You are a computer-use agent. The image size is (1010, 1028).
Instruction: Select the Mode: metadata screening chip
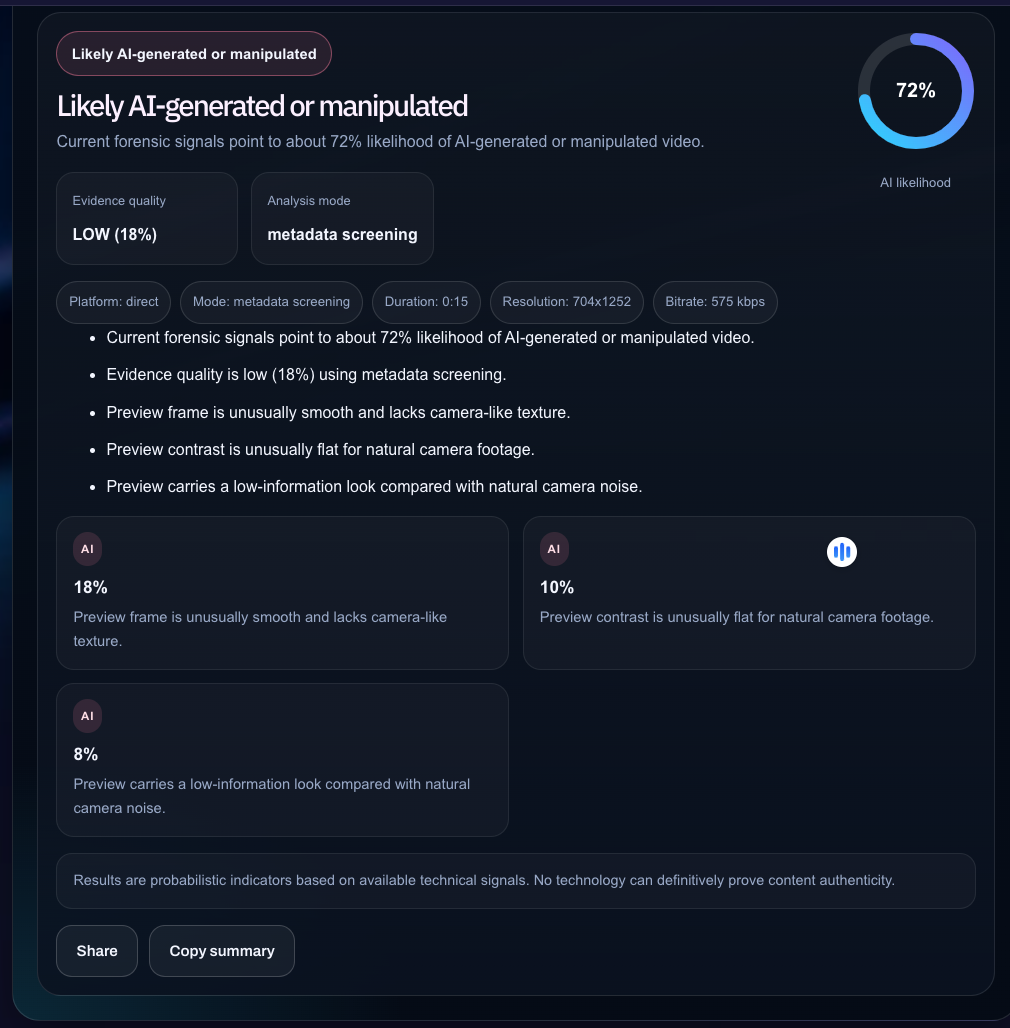(271, 302)
